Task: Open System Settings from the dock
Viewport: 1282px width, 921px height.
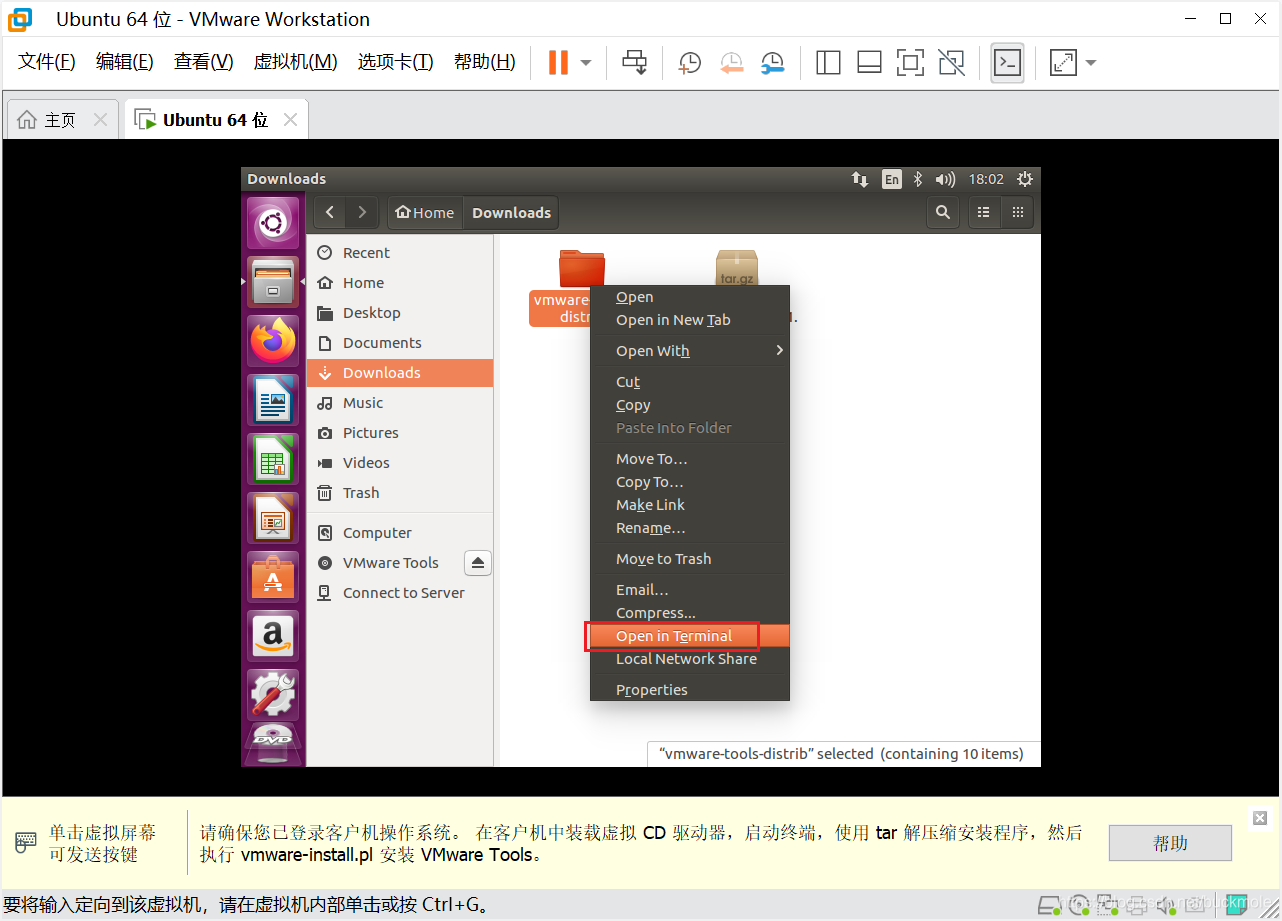Action: click(x=273, y=695)
